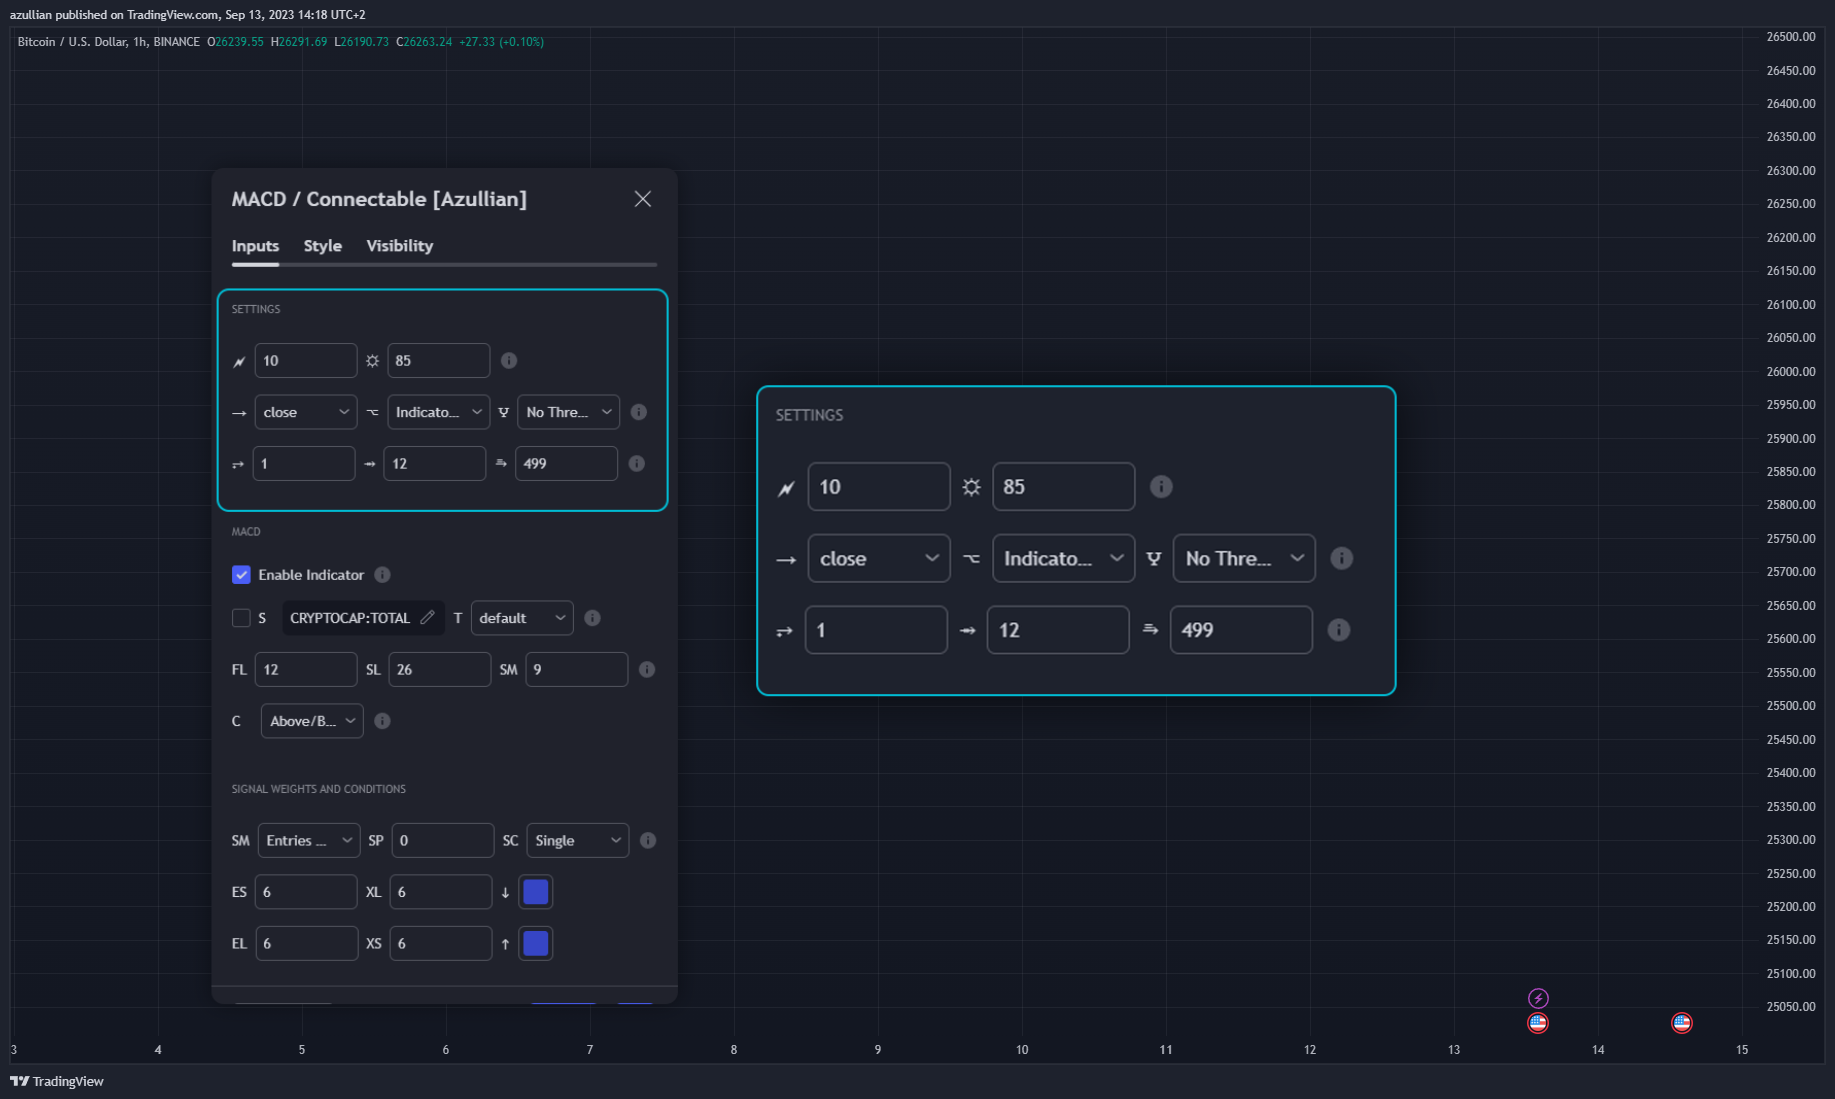Open the C 'Above/B...' dropdown
Viewport: 1835px width, 1099px height.
coord(312,721)
